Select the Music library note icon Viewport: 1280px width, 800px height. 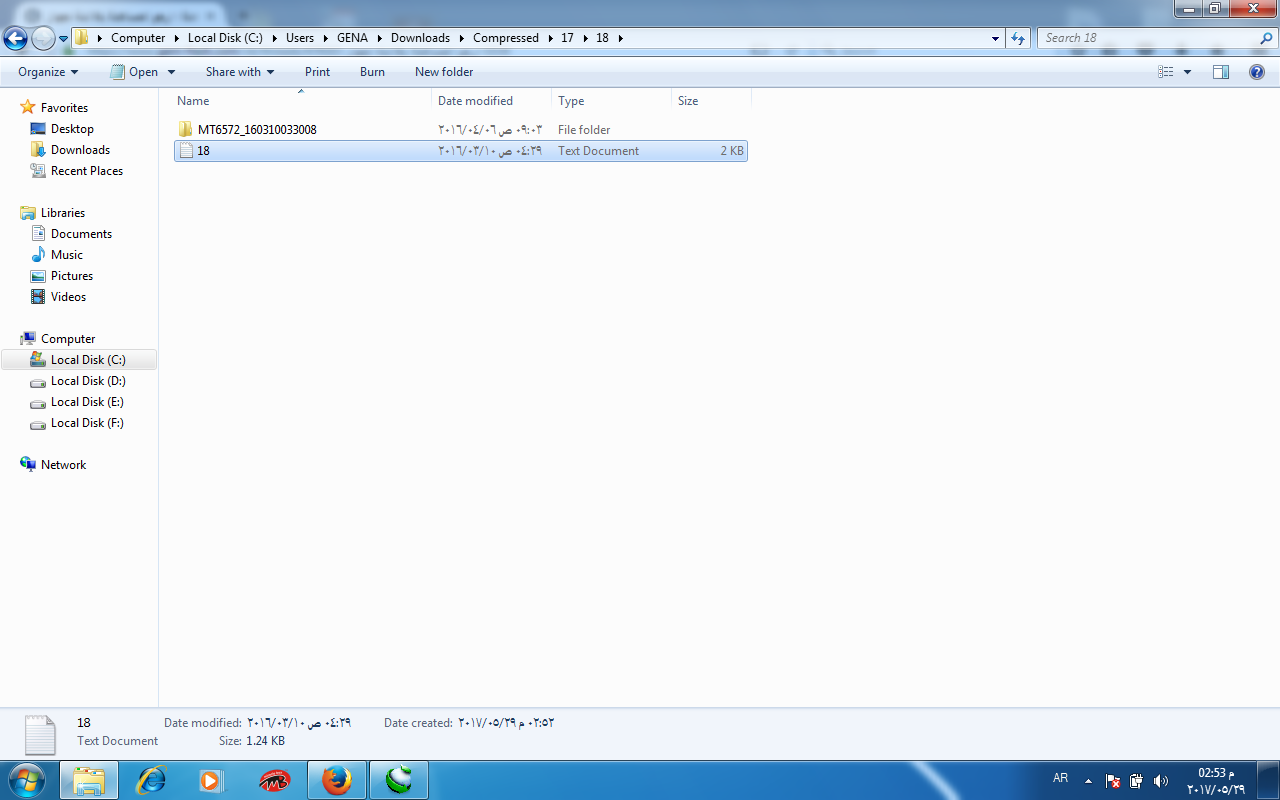(x=38, y=255)
